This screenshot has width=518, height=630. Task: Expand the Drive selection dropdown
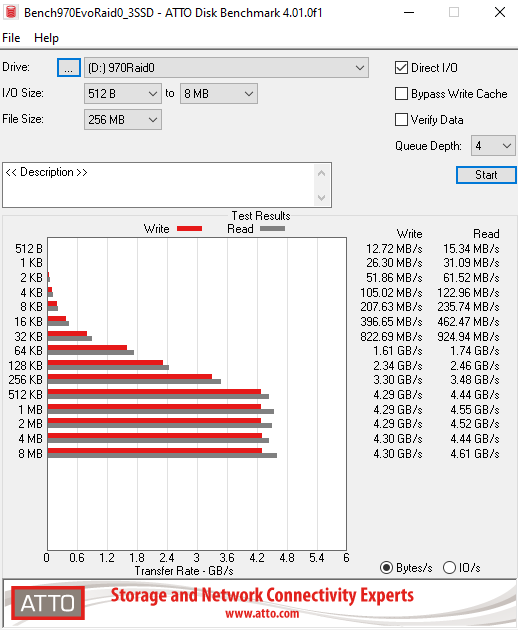[x=226, y=68]
